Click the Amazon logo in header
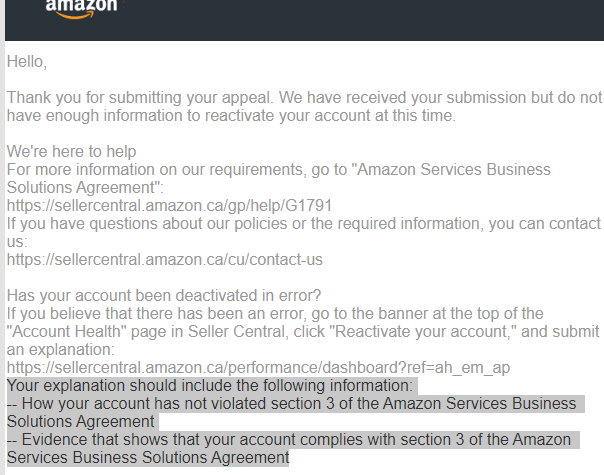 (81, 8)
